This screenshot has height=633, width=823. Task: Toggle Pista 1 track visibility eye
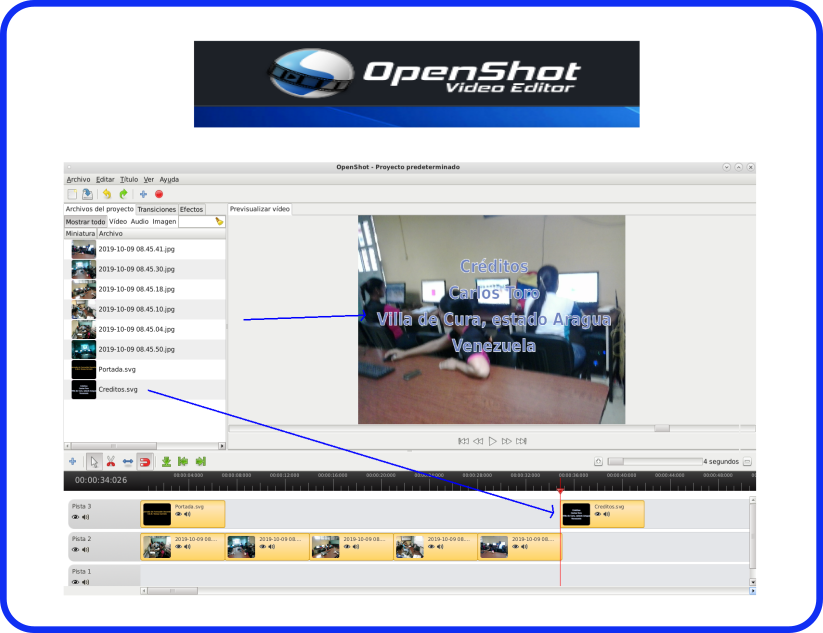76,582
